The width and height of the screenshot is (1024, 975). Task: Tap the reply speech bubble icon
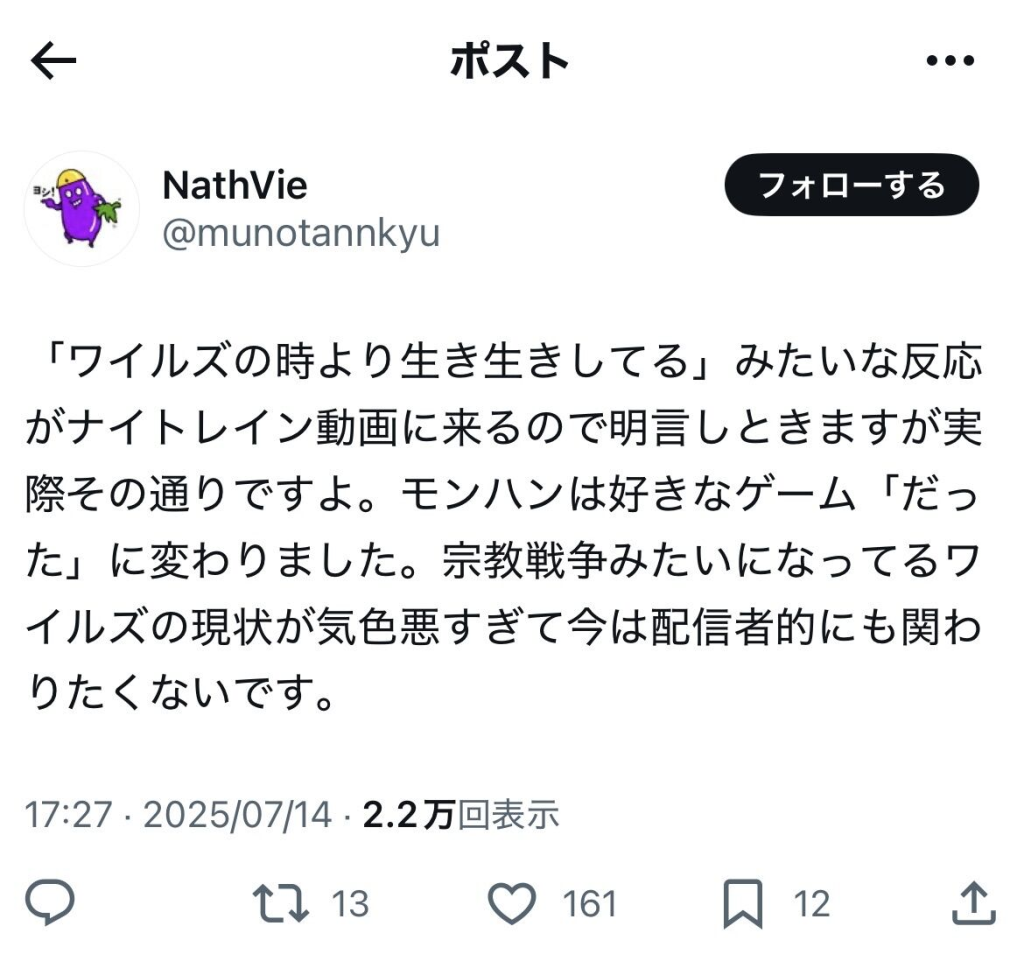[50, 904]
